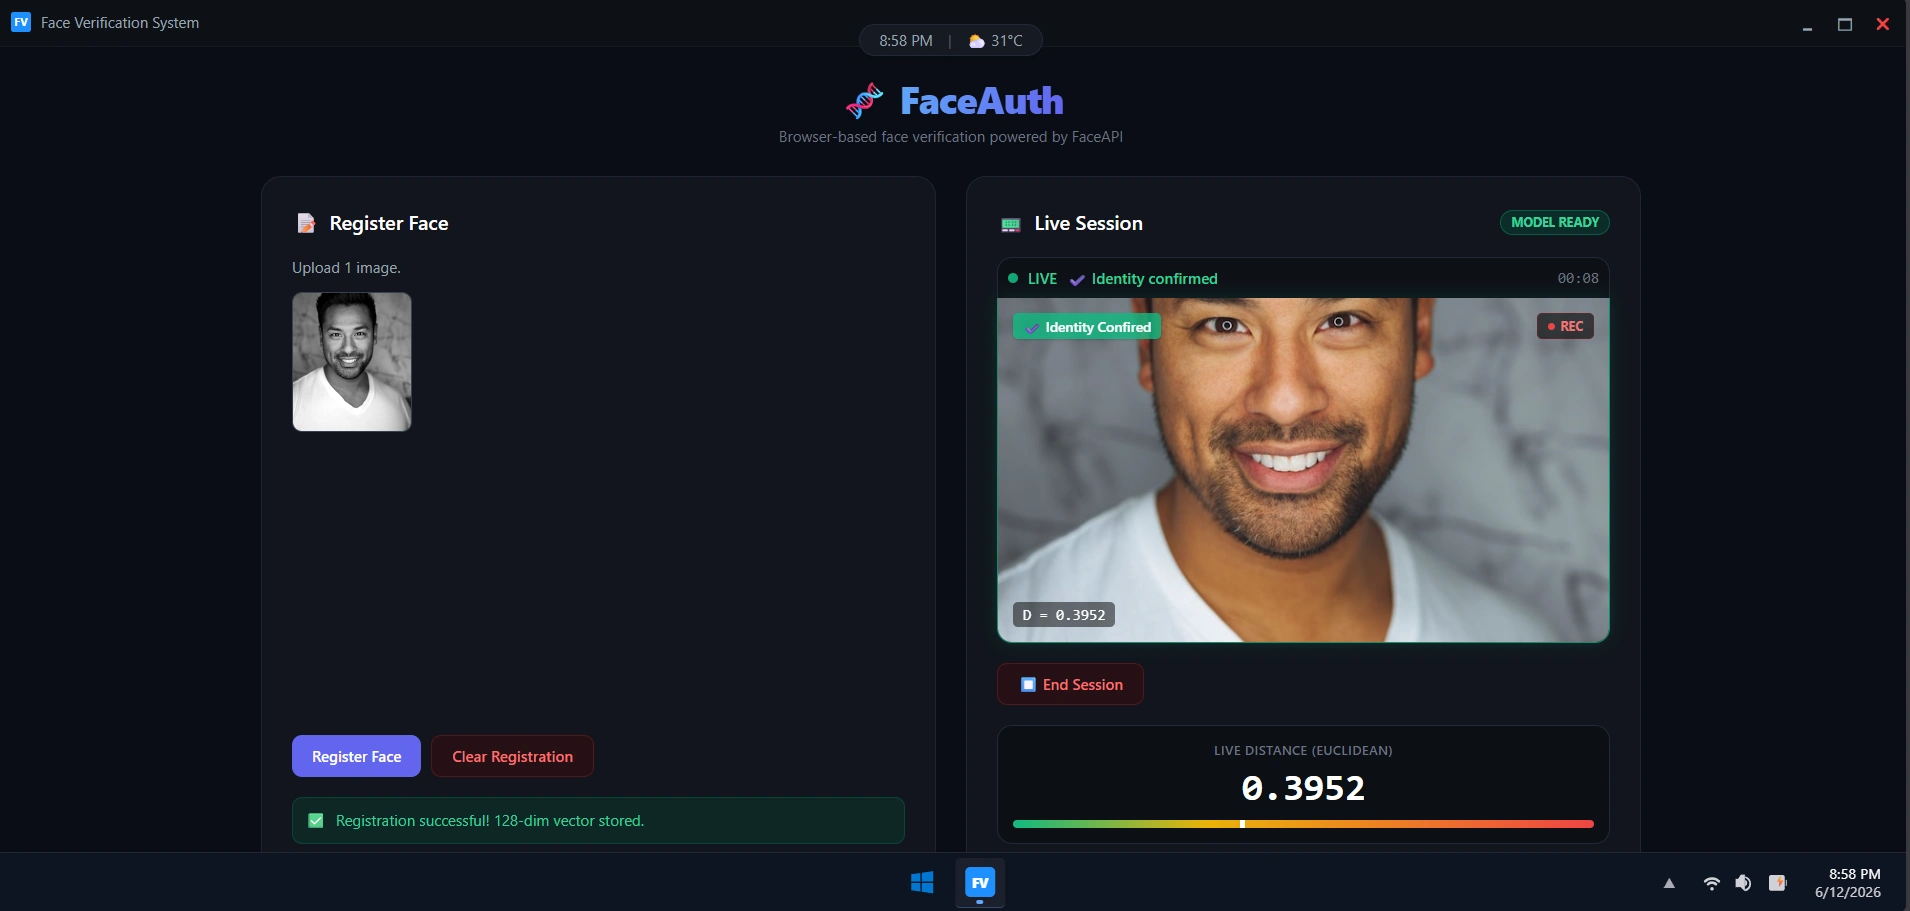
Task: Show hidden system tray icons
Action: pyautogui.click(x=1669, y=883)
